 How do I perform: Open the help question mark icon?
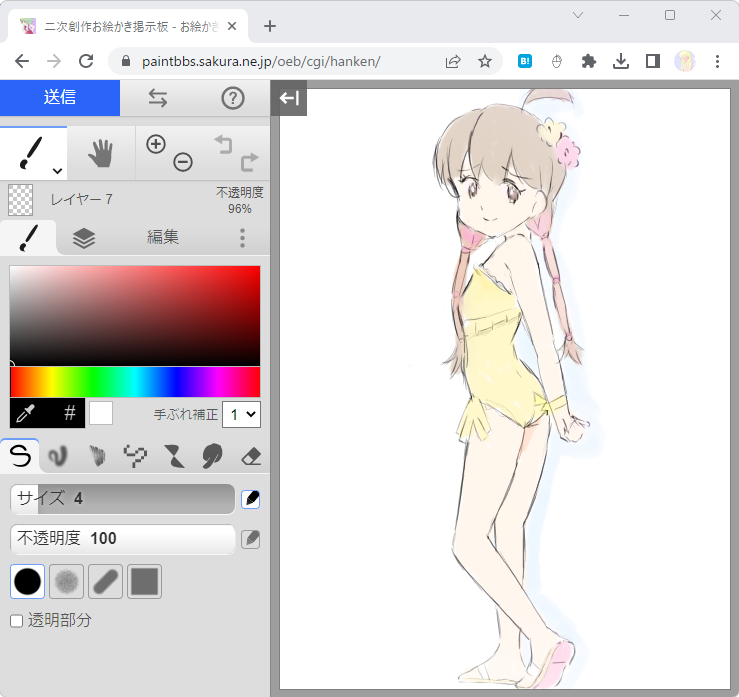click(x=233, y=98)
